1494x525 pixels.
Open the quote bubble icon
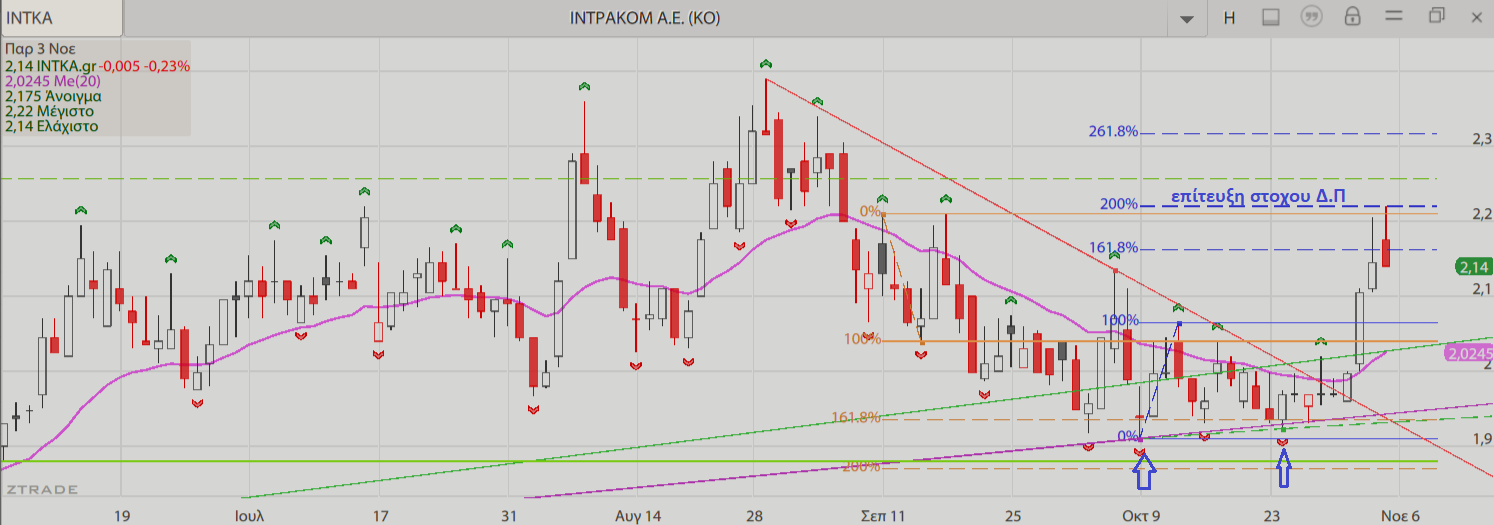[x=1312, y=17]
